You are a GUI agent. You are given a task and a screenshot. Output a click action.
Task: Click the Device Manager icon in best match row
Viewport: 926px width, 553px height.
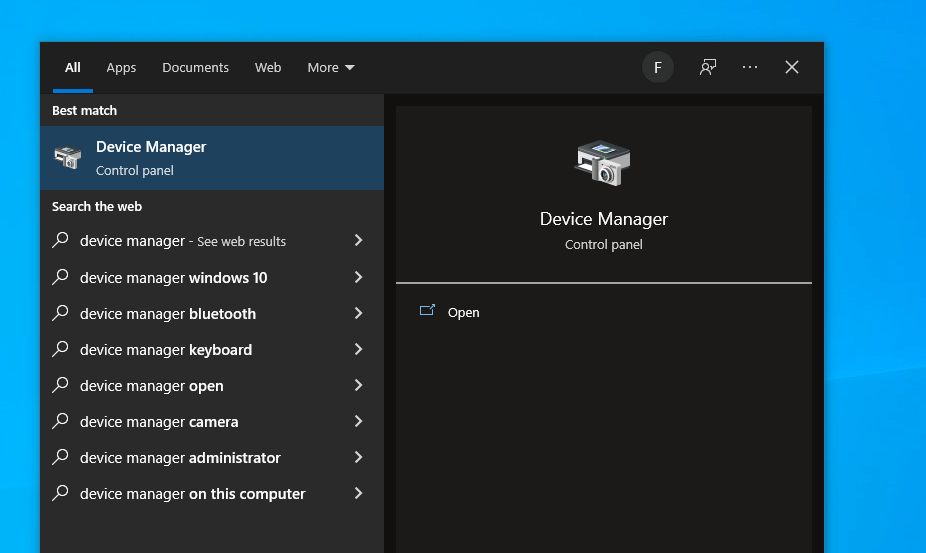tap(68, 158)
